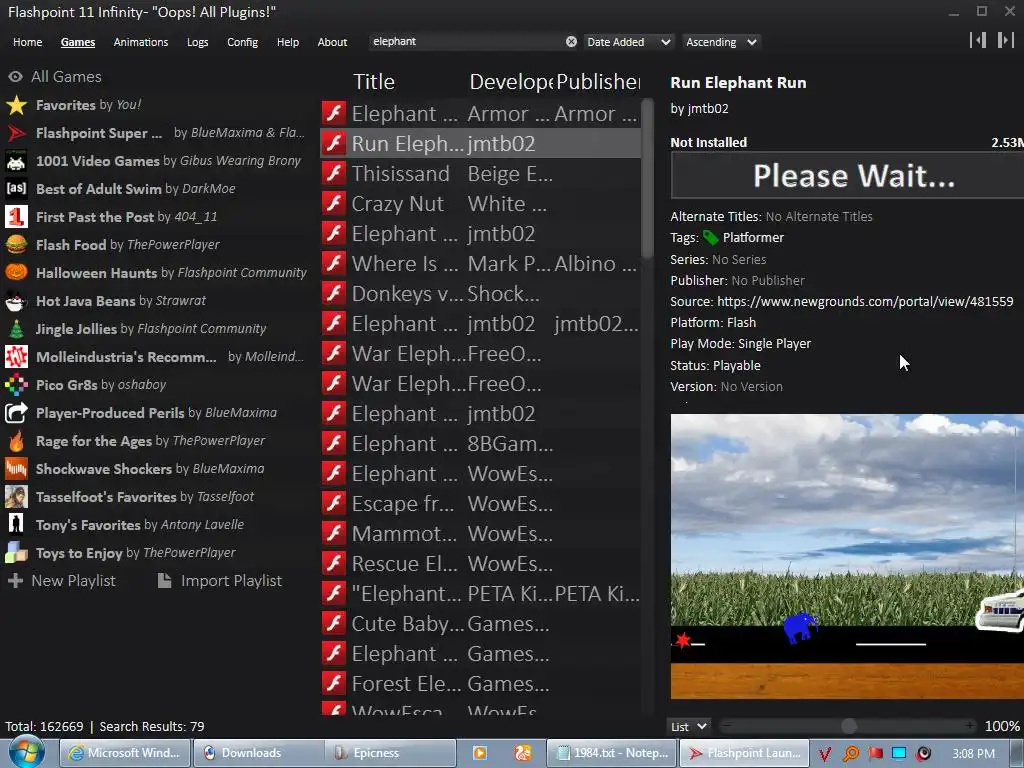Click the Rage for the Ages flame icon
This screenshot has height=768, width=1024.
tap(16, 441)
